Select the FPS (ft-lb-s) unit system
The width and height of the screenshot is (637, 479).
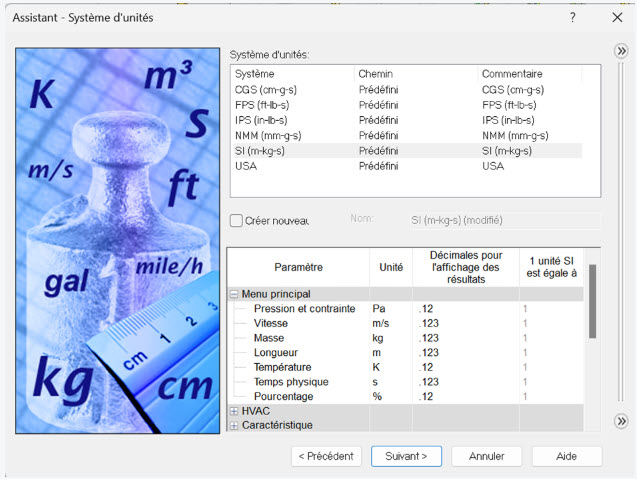point(265,105)
